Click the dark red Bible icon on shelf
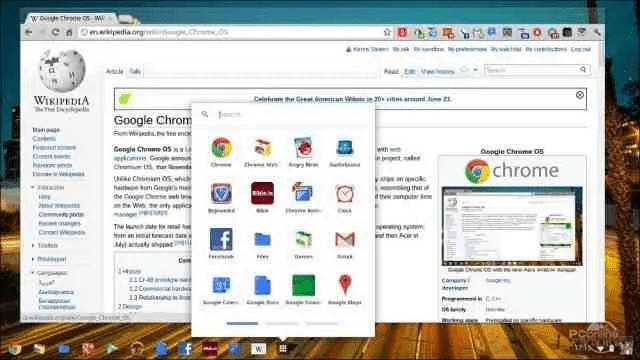The width and height of the screenshot is (640, 360). pyautogui.click(x=210, y=349)
